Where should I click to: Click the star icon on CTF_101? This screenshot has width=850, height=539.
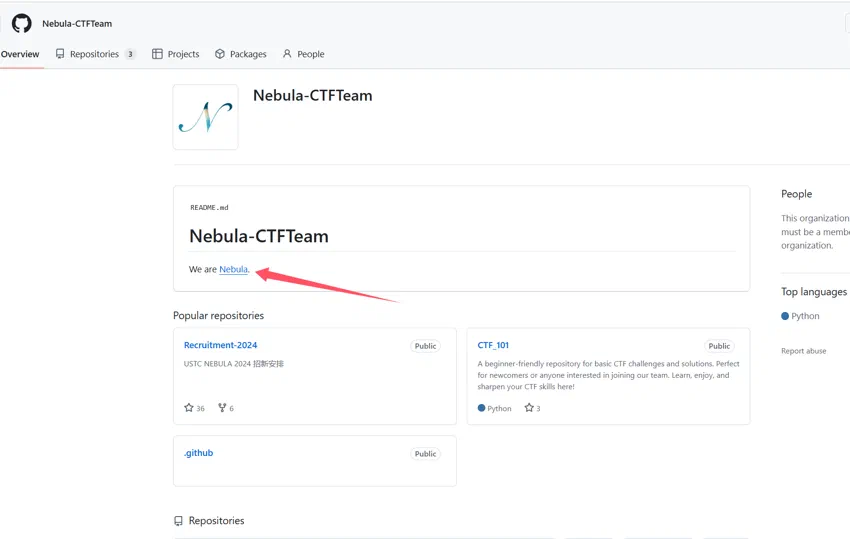(x=529, y=407)
